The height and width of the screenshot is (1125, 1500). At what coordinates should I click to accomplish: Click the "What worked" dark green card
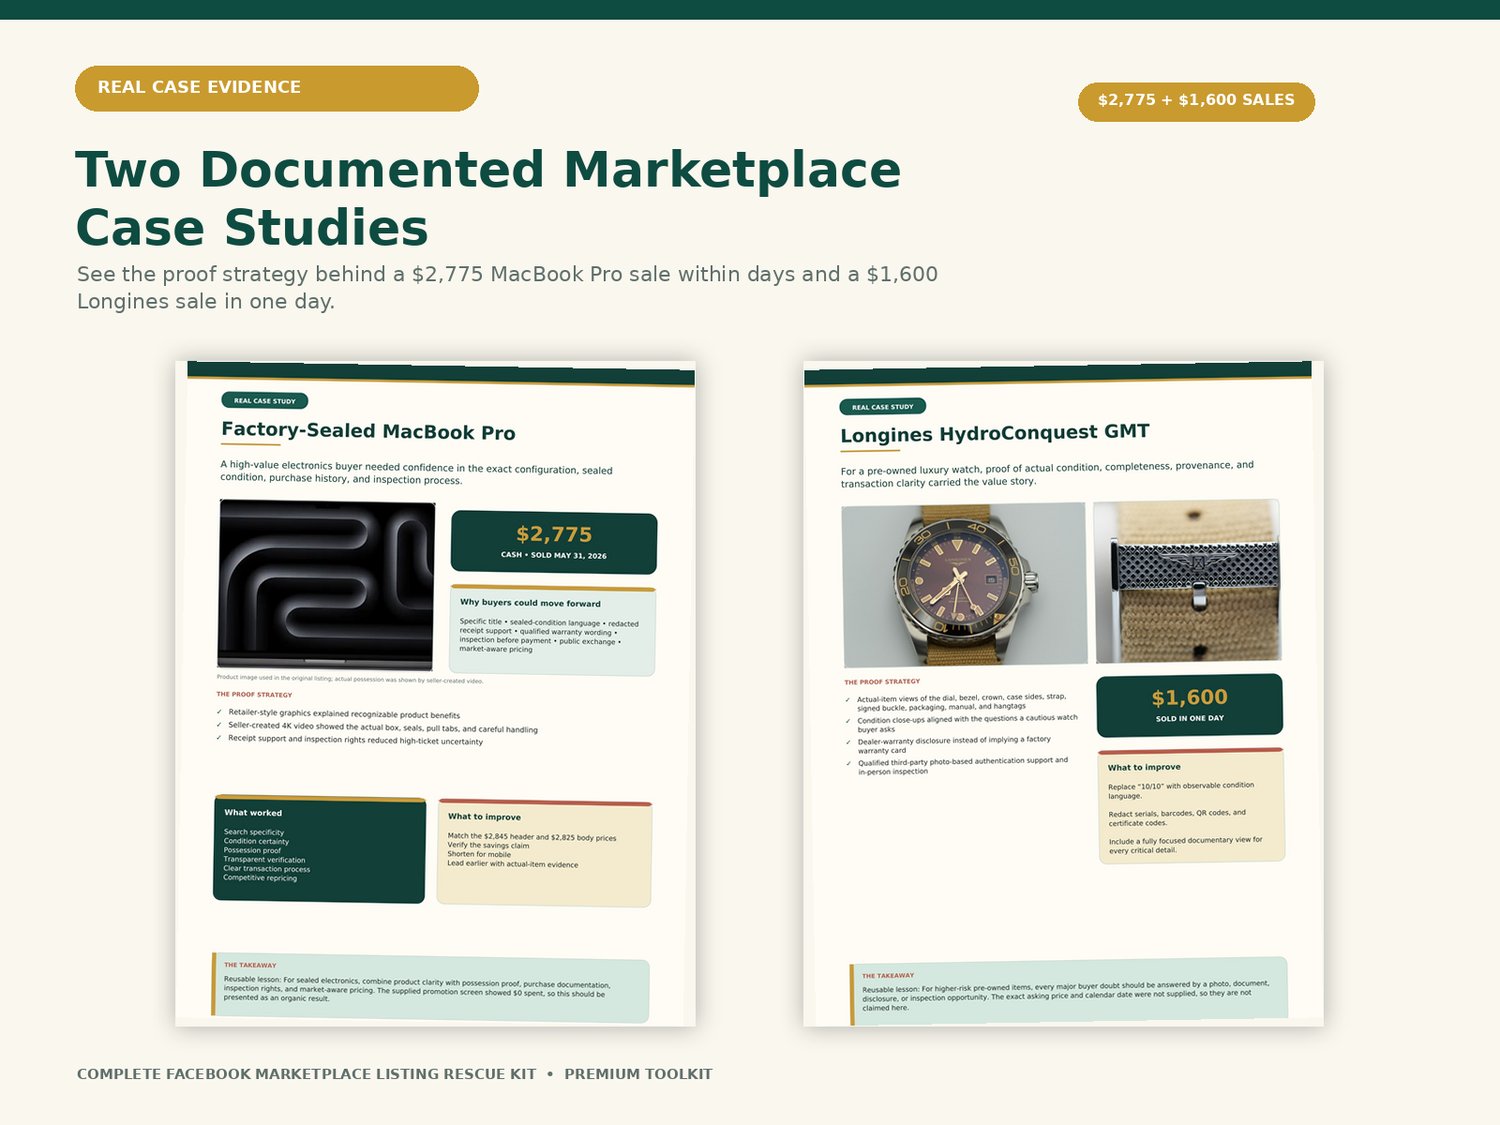click(320, 849)
